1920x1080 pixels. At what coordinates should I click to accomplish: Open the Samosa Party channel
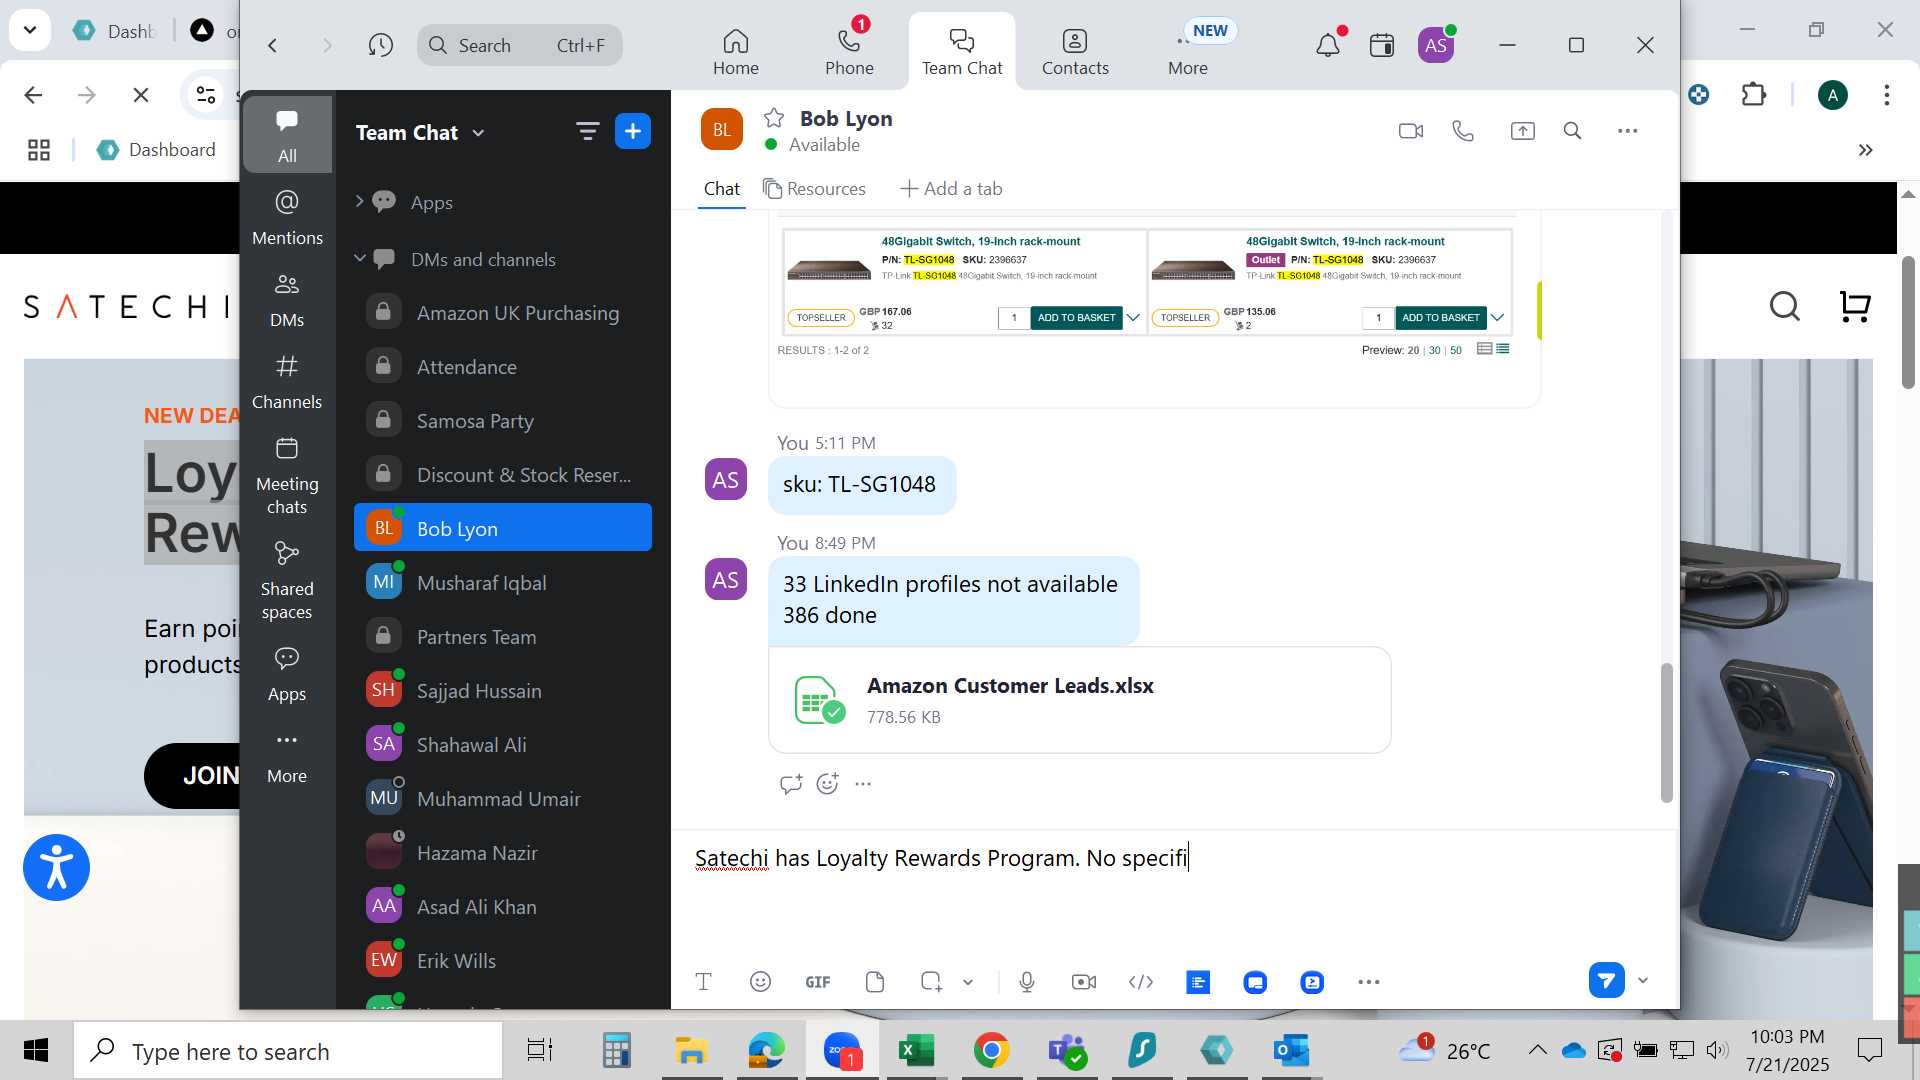[x=503, y=420]
